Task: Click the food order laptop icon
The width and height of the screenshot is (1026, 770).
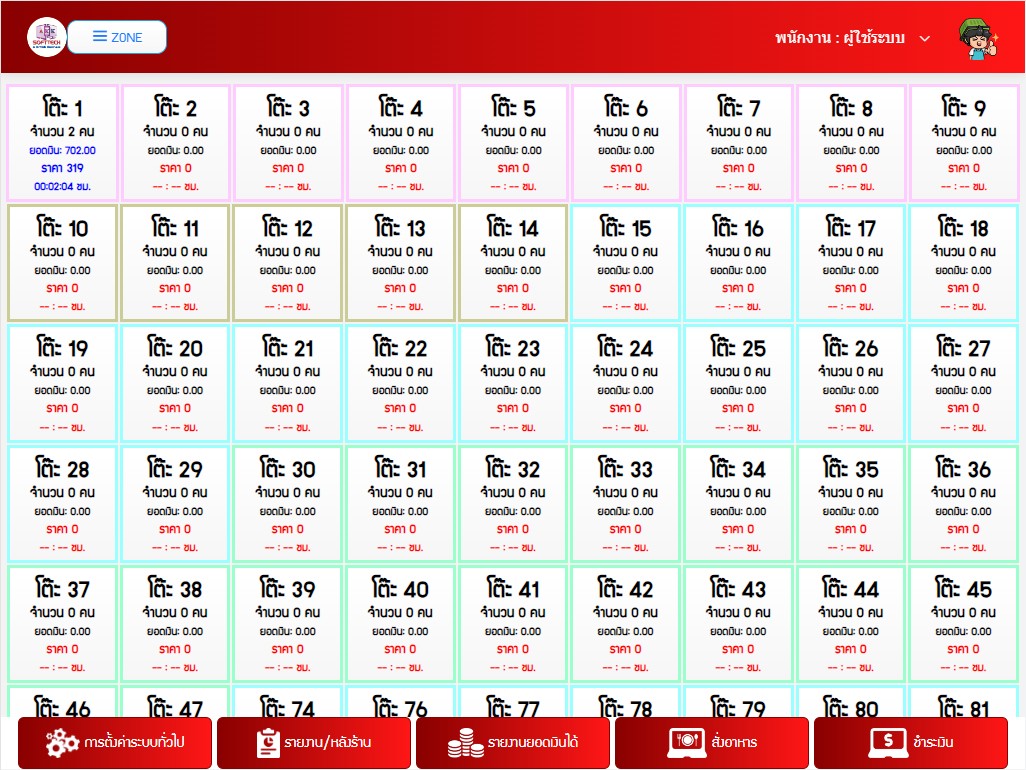Action: point(687,743)
